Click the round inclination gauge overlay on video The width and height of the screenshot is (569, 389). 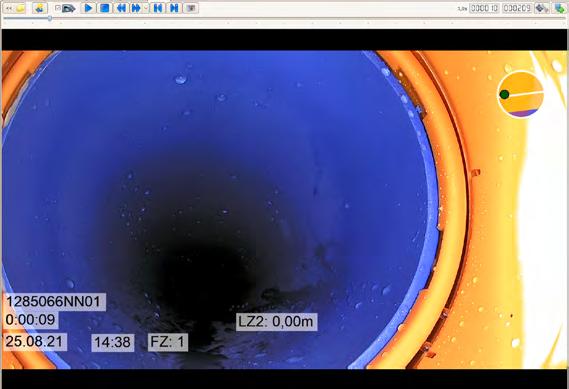[520, 94]
